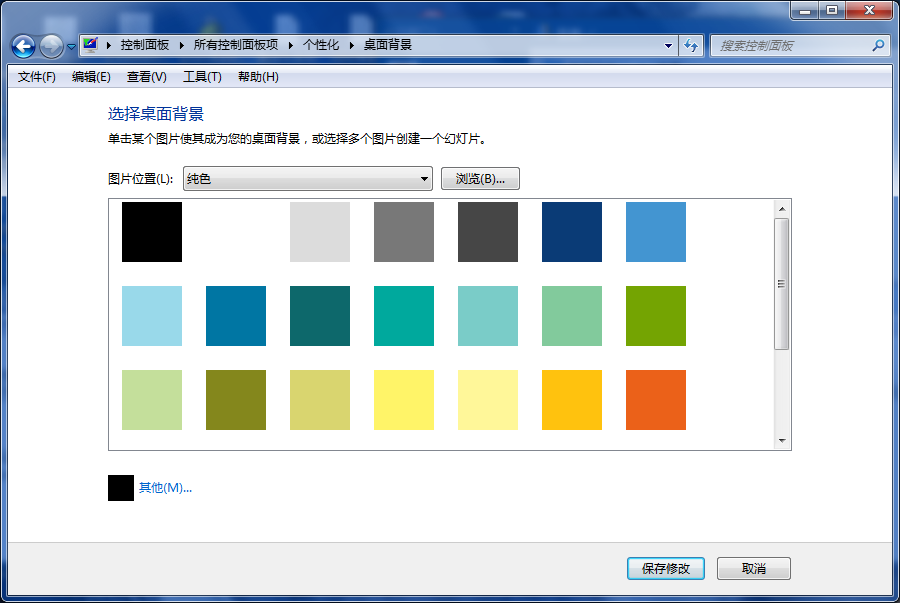Open the 文件(F) menu
Viewport: 900px width, 603px height.
click(x=37, y=77)
